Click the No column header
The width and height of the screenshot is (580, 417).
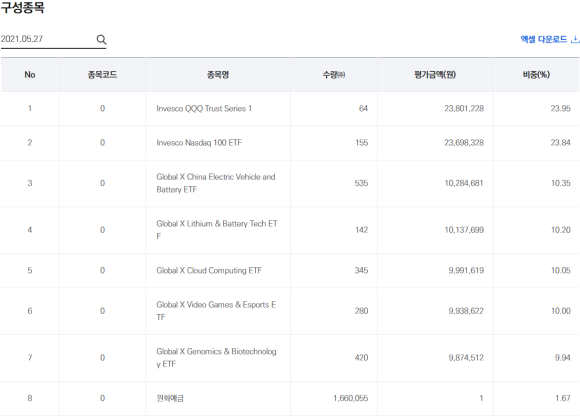pos(30,75)
